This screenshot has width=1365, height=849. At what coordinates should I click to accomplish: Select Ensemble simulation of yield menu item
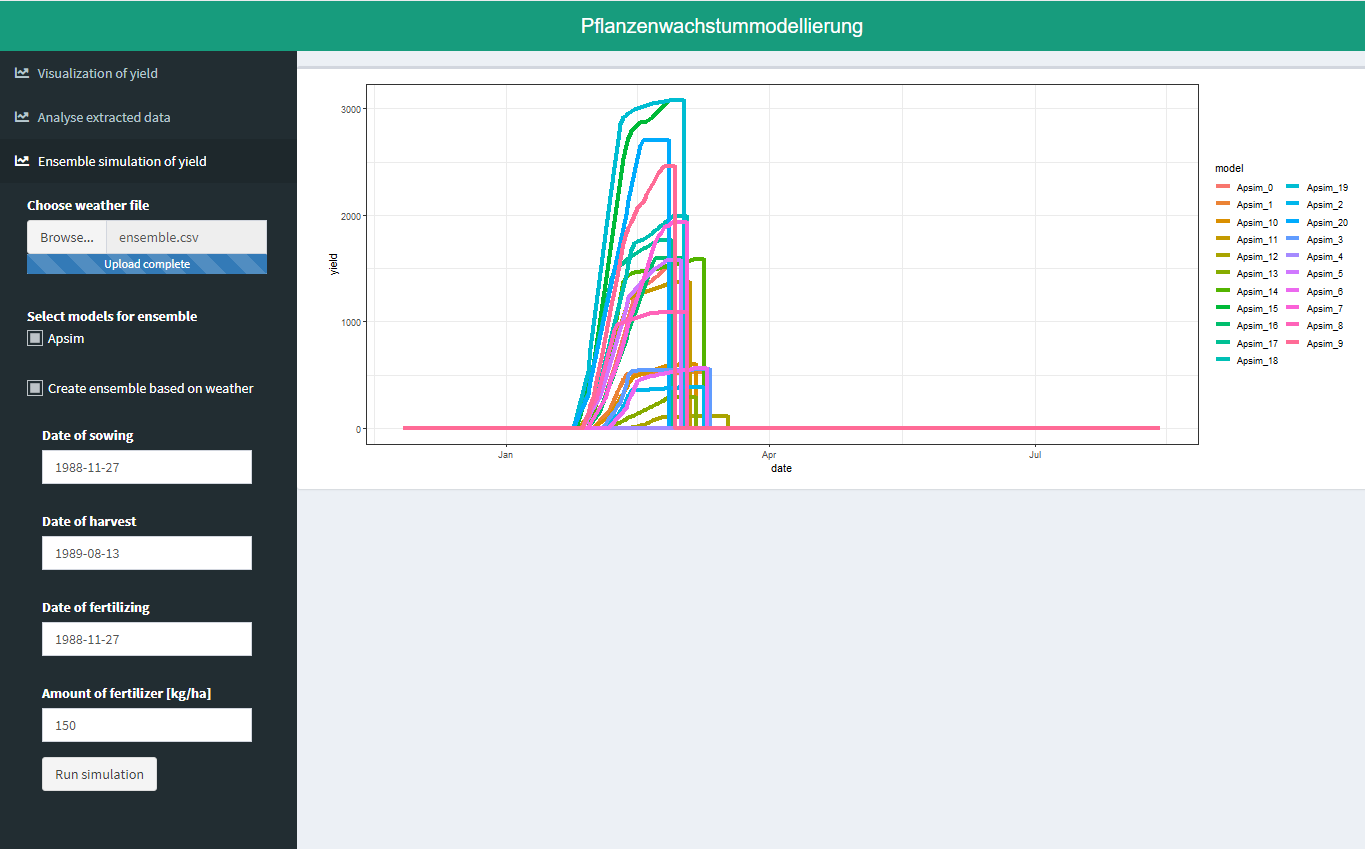(122, 161)
